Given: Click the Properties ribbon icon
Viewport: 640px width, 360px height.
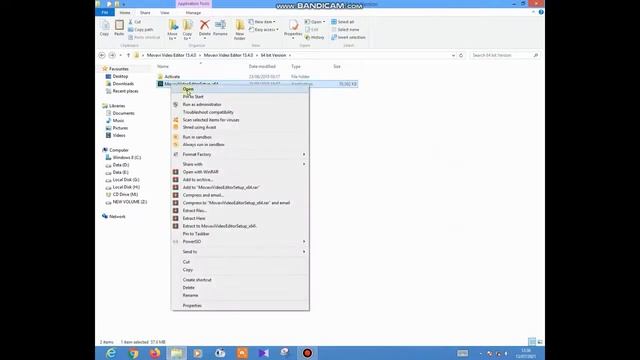Looking at the screenshot, I should [x=293, y=29].
